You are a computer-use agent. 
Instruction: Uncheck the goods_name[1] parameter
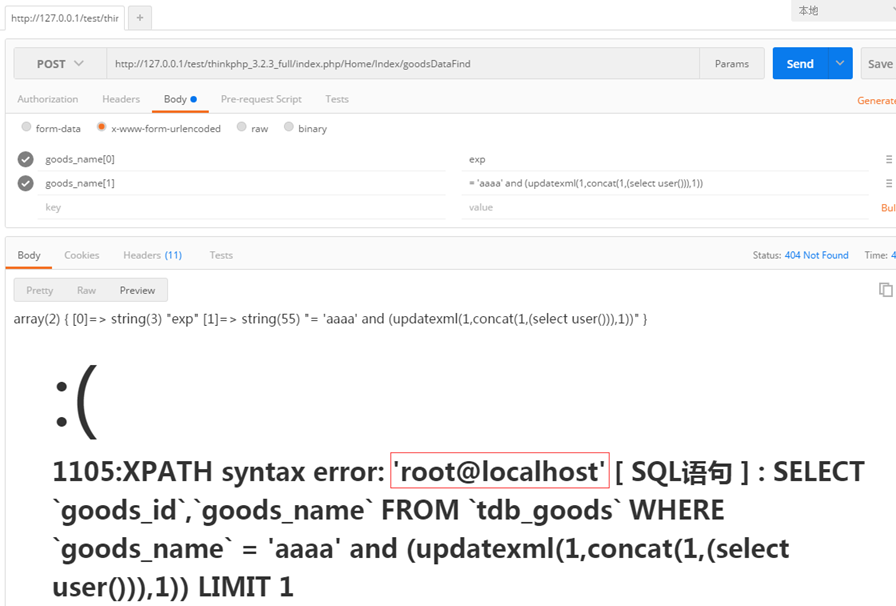[x=25, y=184]
